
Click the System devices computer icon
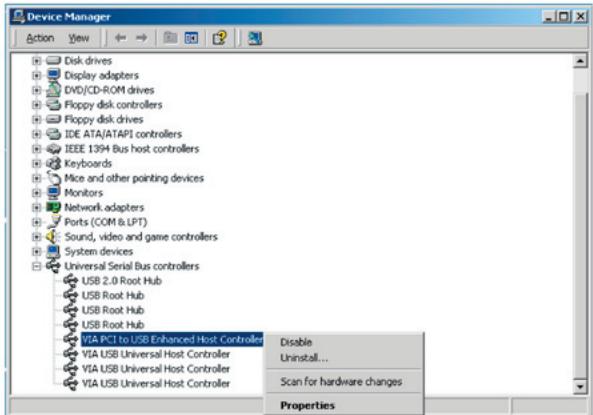point(53,251)
